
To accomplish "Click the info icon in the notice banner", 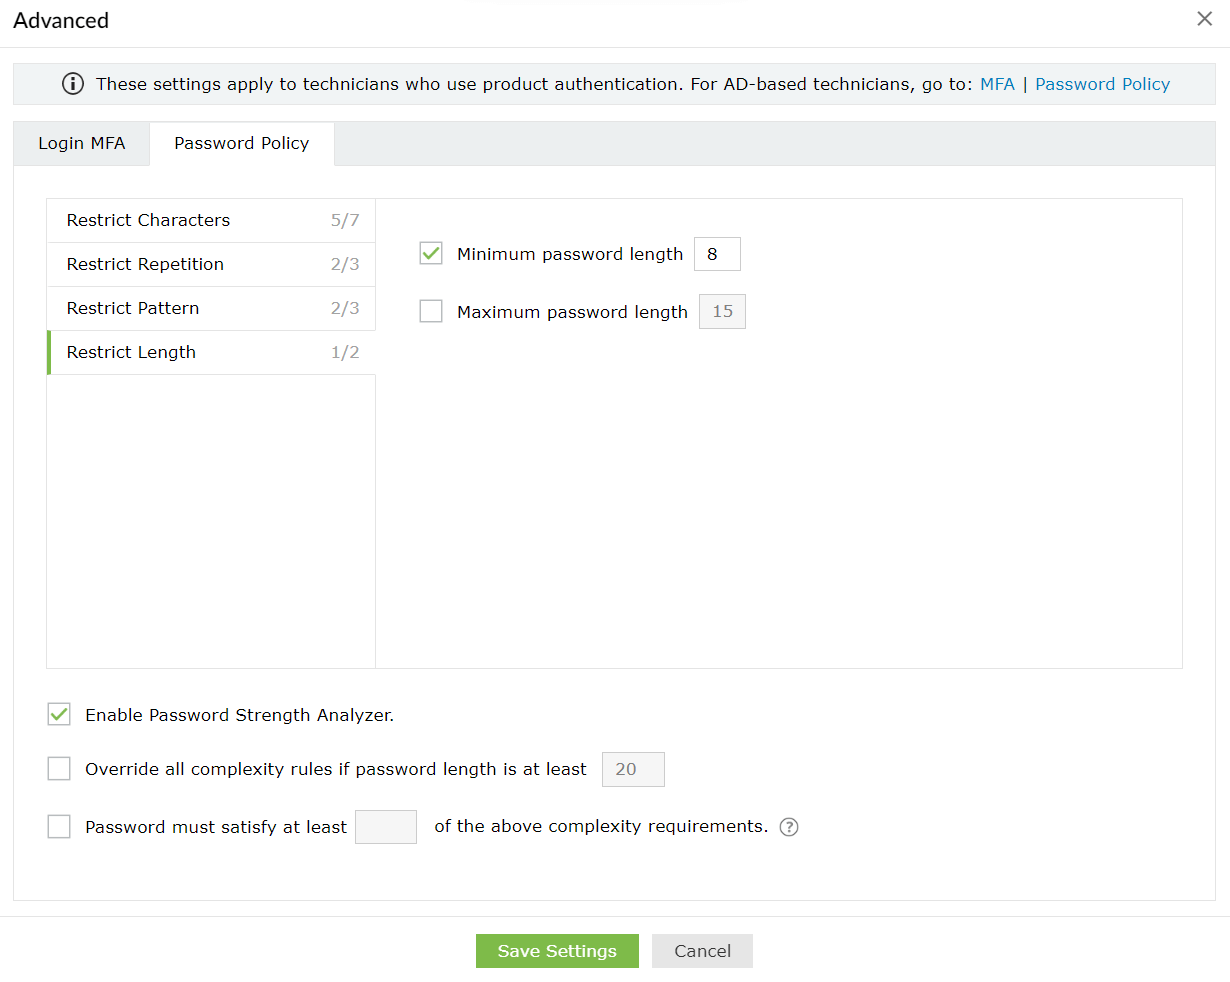I will click(x=73, y=84).
